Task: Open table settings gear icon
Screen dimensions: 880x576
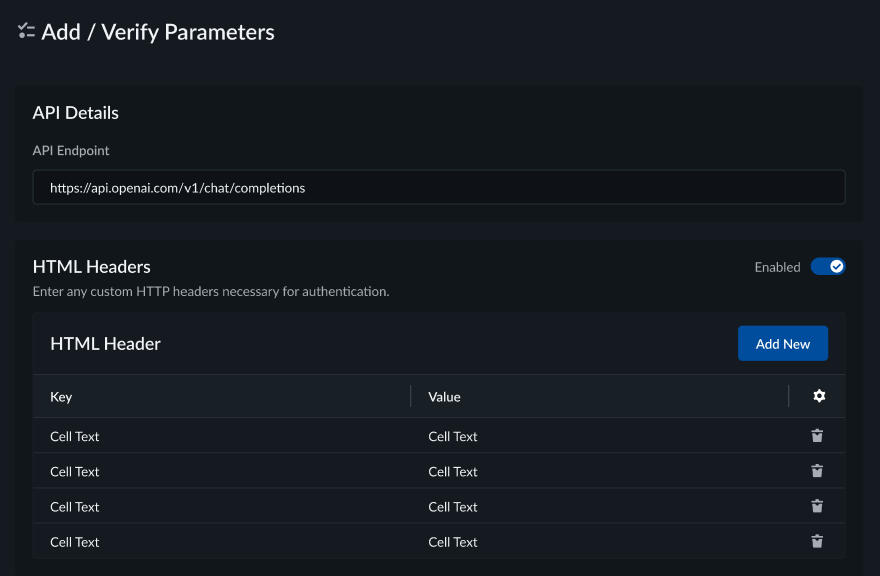Action: coord(819,396)
